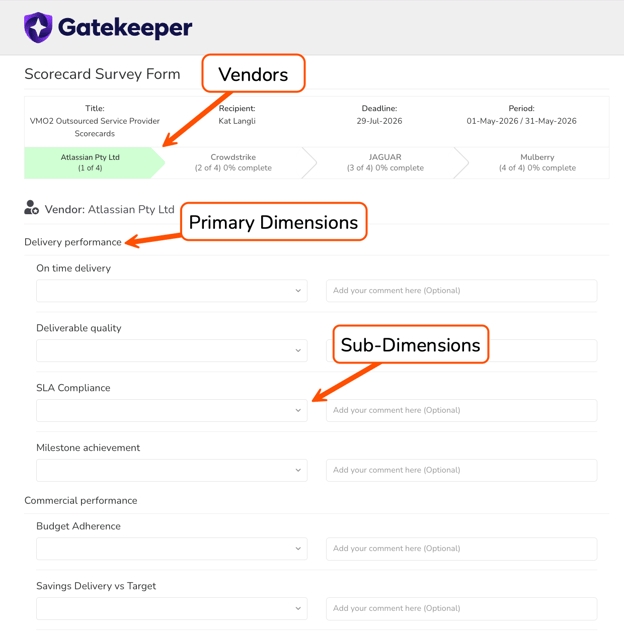Open the Budget Adherence rating dropdown
Image resolution: width=624 pixels, height=632 pixels.
(x=172, y=549)
